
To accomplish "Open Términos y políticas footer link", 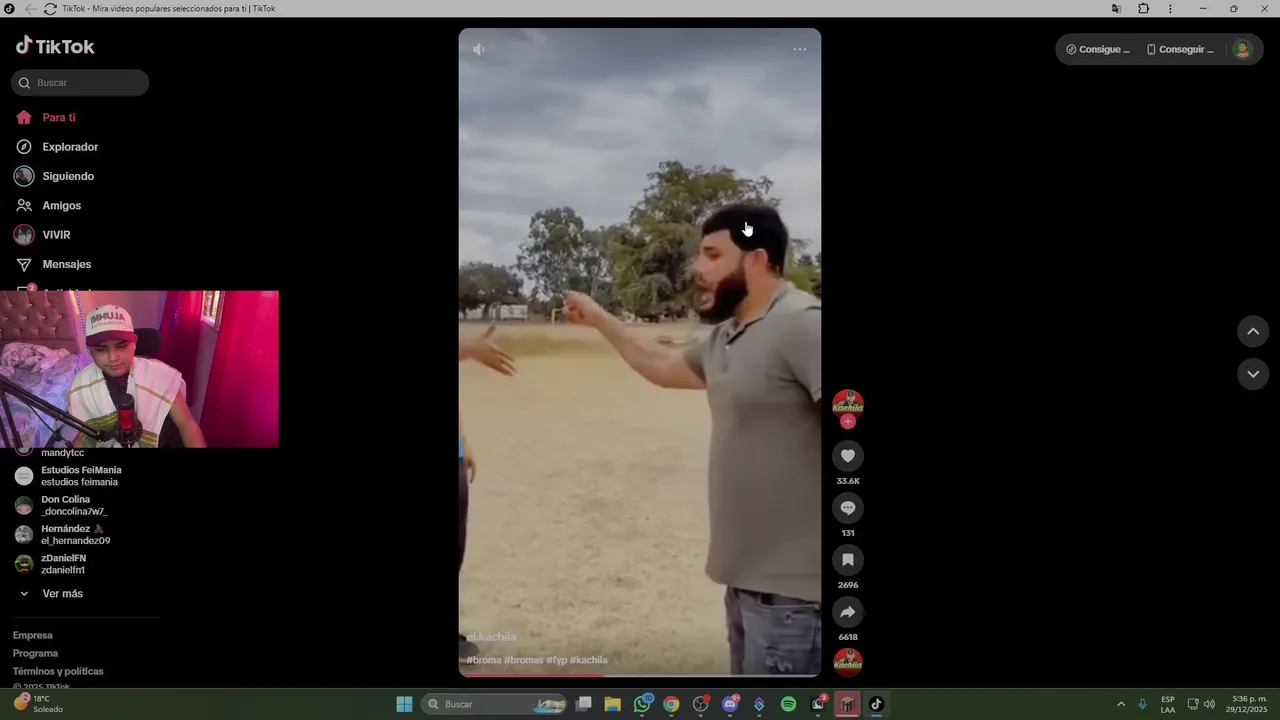I will coord(58,671).
